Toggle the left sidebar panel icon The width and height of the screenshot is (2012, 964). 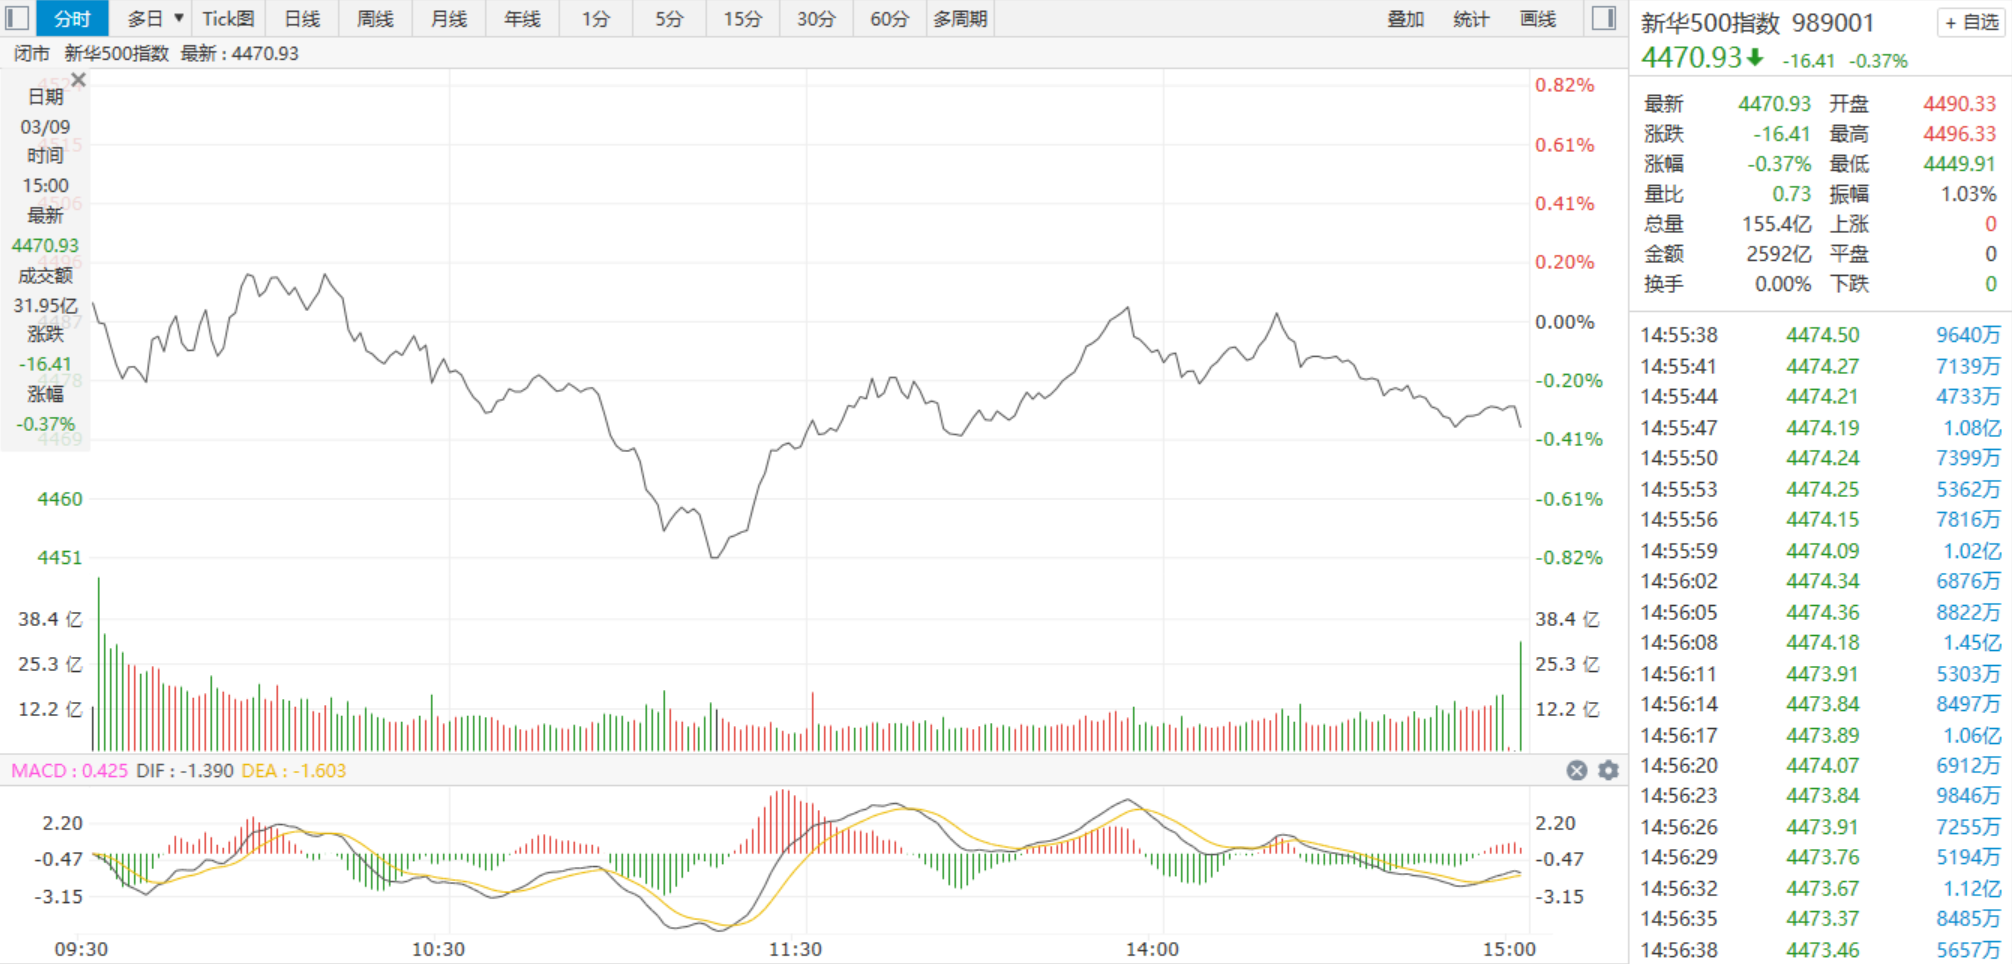17,18
